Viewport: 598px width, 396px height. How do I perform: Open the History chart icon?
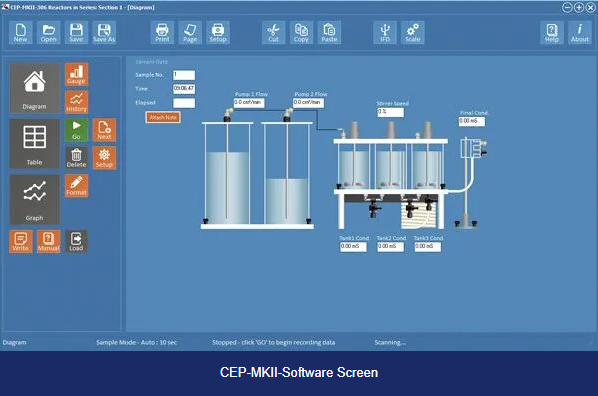pos(76,102)
